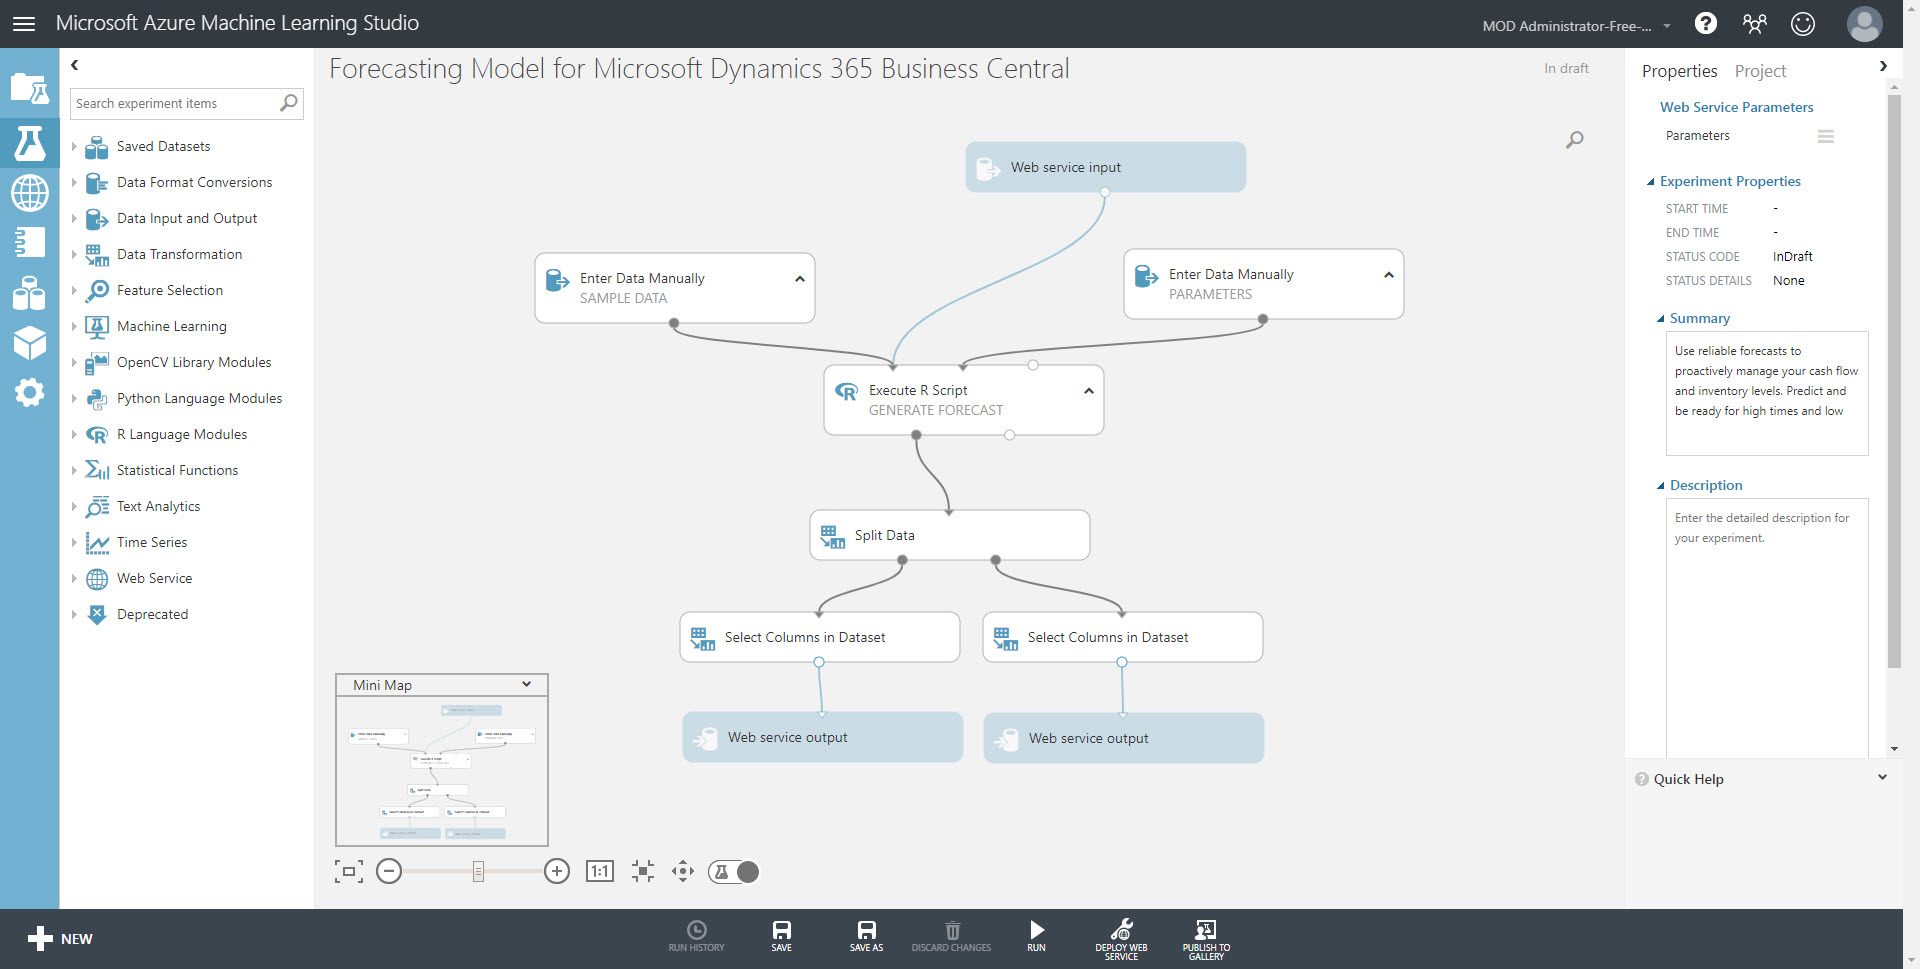Switch to the Project tab
This screenshot has height=969, width=1920.
coord(1760,71)
